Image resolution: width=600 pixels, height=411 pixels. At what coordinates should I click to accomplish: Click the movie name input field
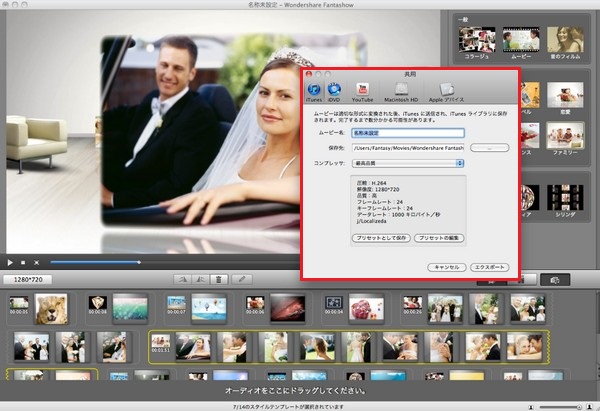pos(408,133)
